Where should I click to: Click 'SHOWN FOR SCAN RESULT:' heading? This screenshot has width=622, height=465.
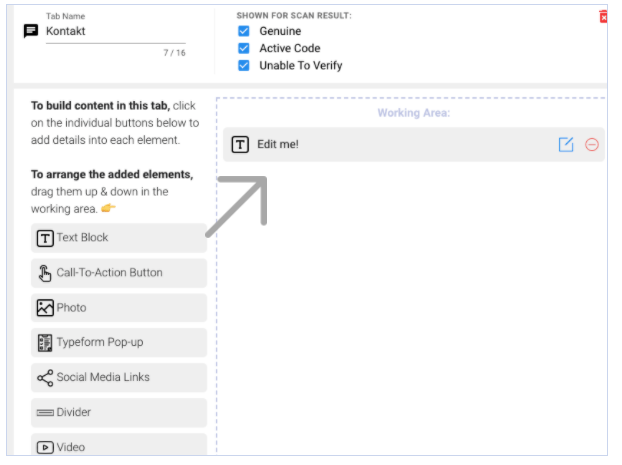tap(294, 15)
